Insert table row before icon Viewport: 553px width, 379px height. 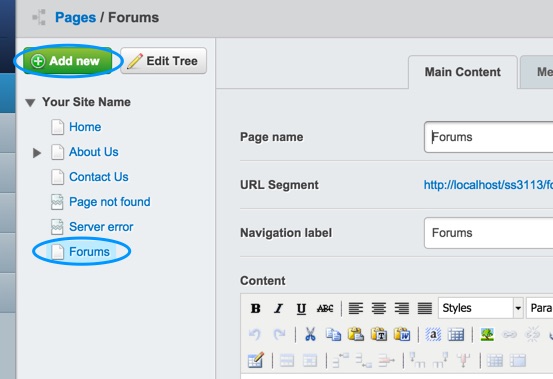pos(341,360)
